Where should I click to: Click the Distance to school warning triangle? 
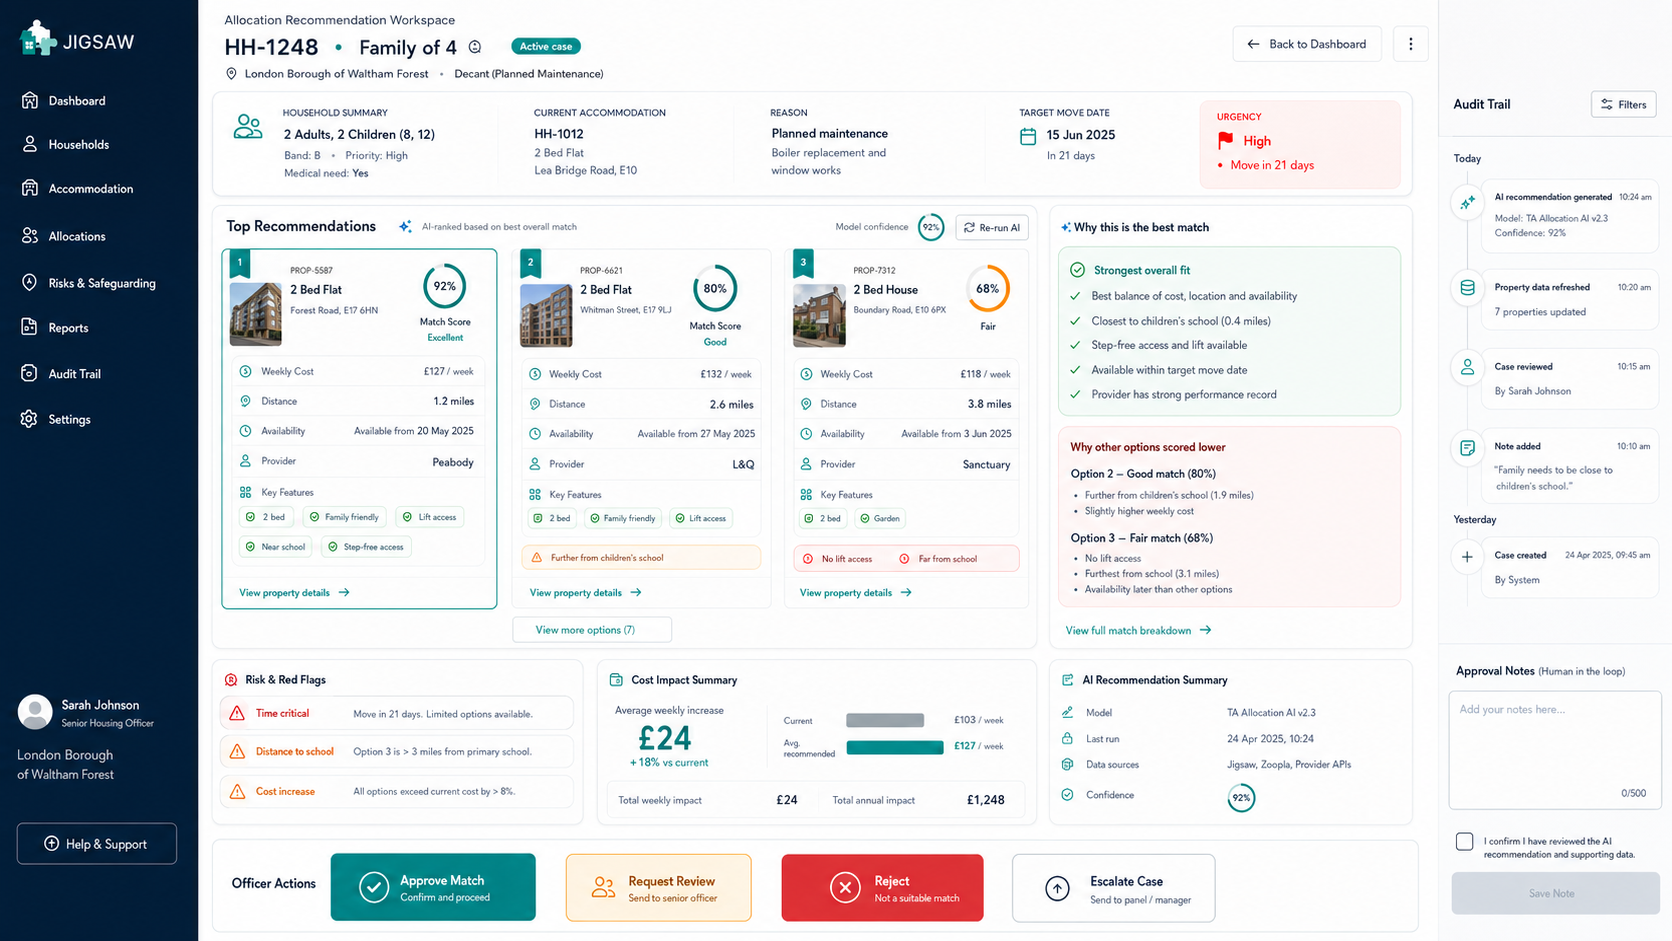point(237,752)
